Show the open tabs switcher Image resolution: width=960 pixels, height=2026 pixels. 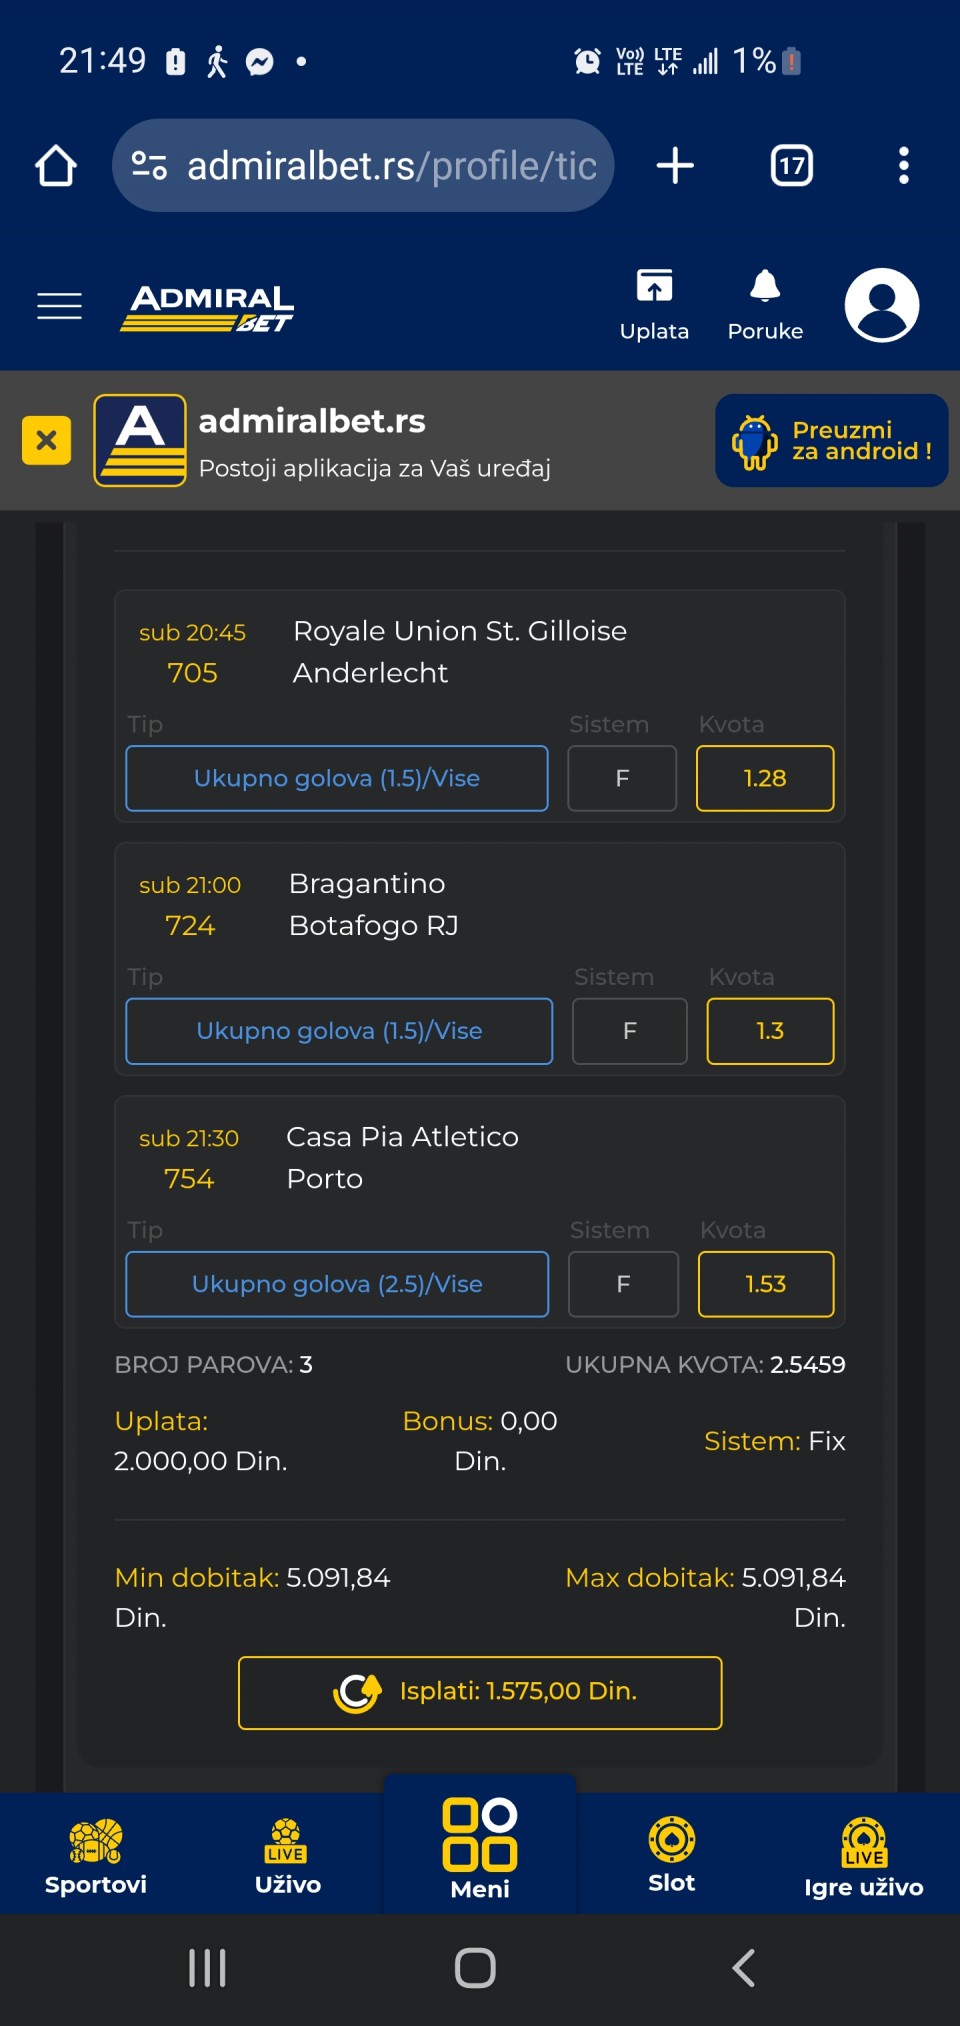791,166
